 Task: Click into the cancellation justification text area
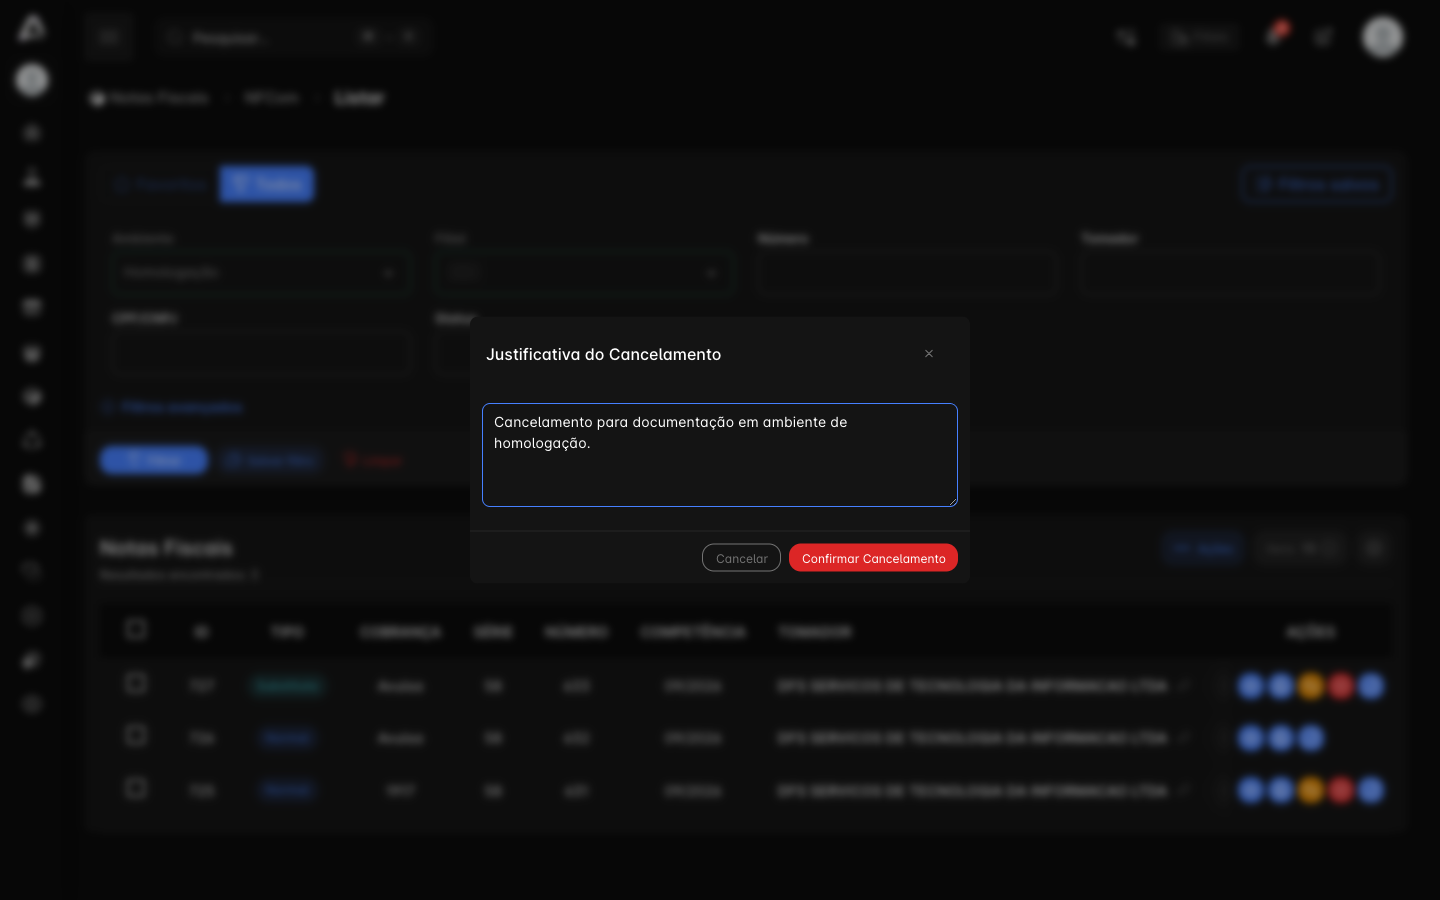click(x=720, y=455)
